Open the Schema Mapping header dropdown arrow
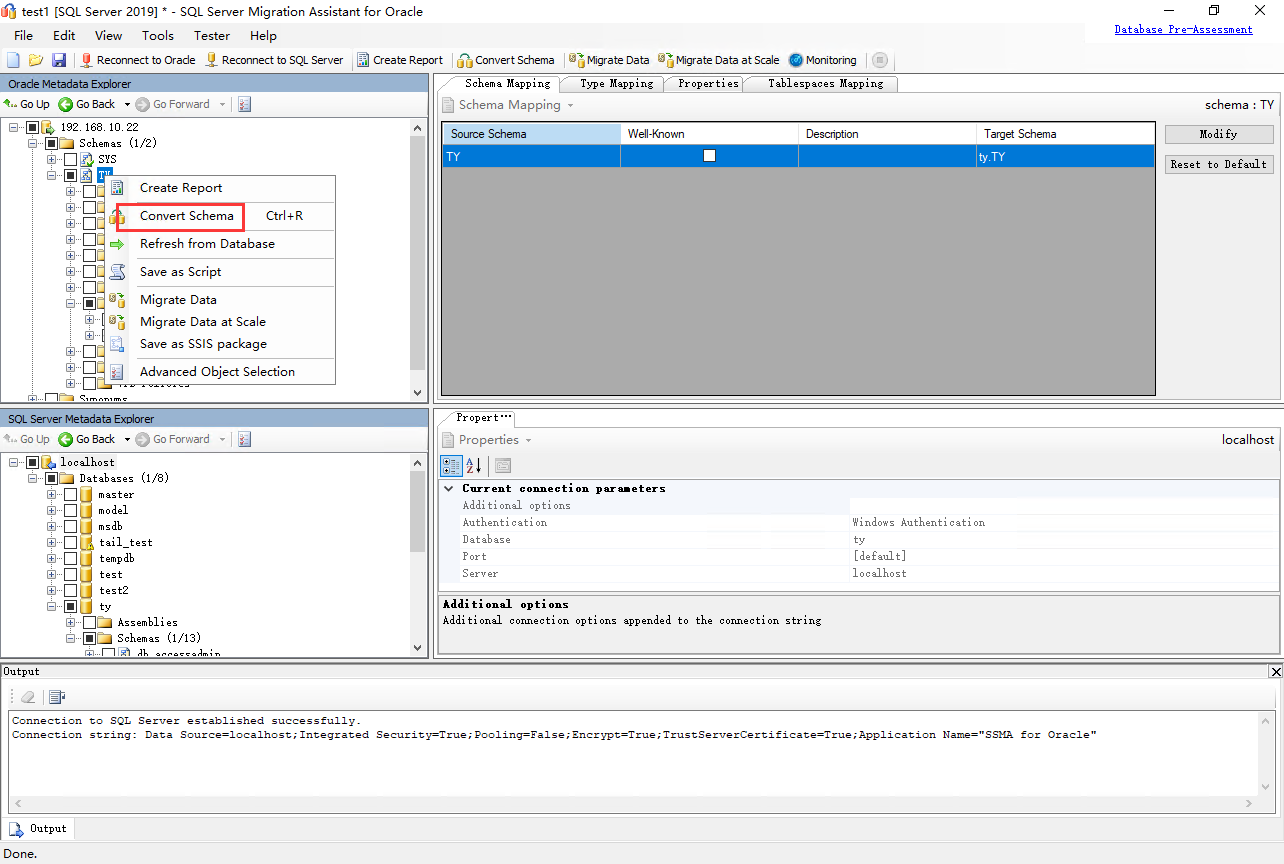 tap(570, 105)
